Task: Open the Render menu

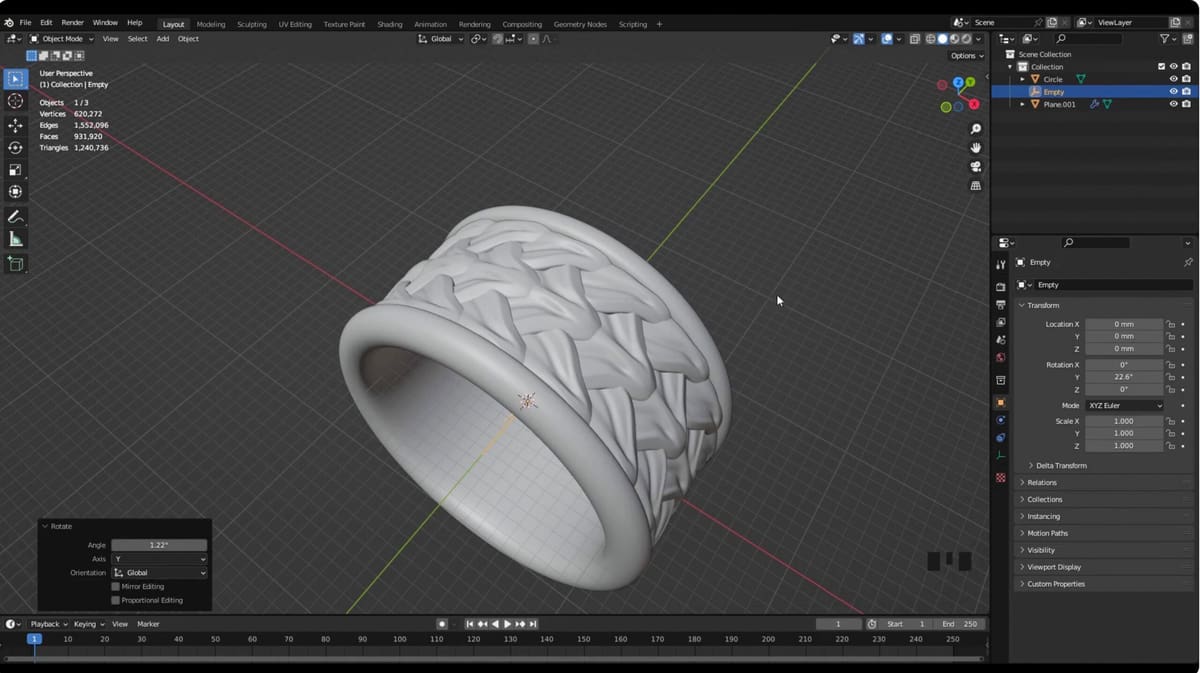Action: 73,22
